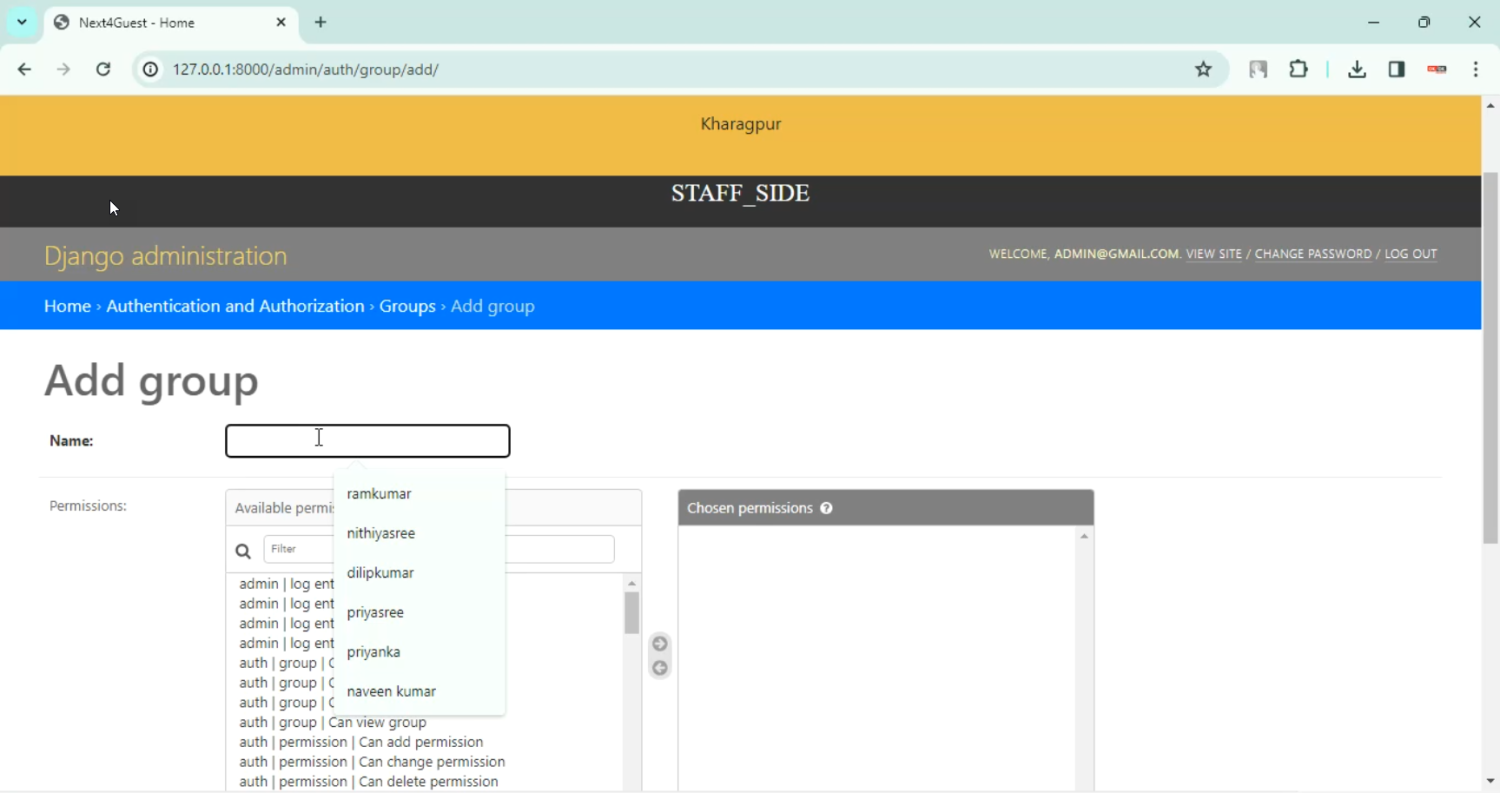This screenshot has width=1500, height=793.
Task: Click the page vertical scrollbar thumb
Action: click(x=1490, y=358)
